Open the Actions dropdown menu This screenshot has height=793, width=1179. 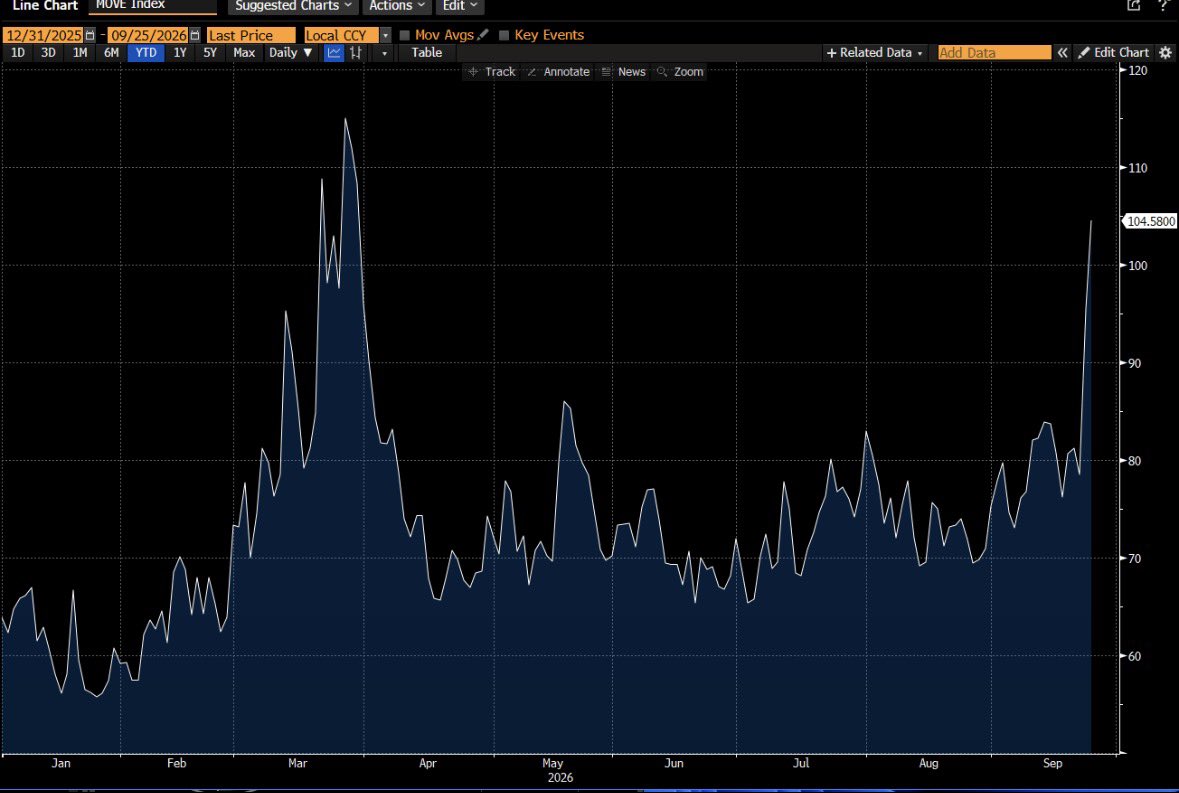(x=397, y=6)
